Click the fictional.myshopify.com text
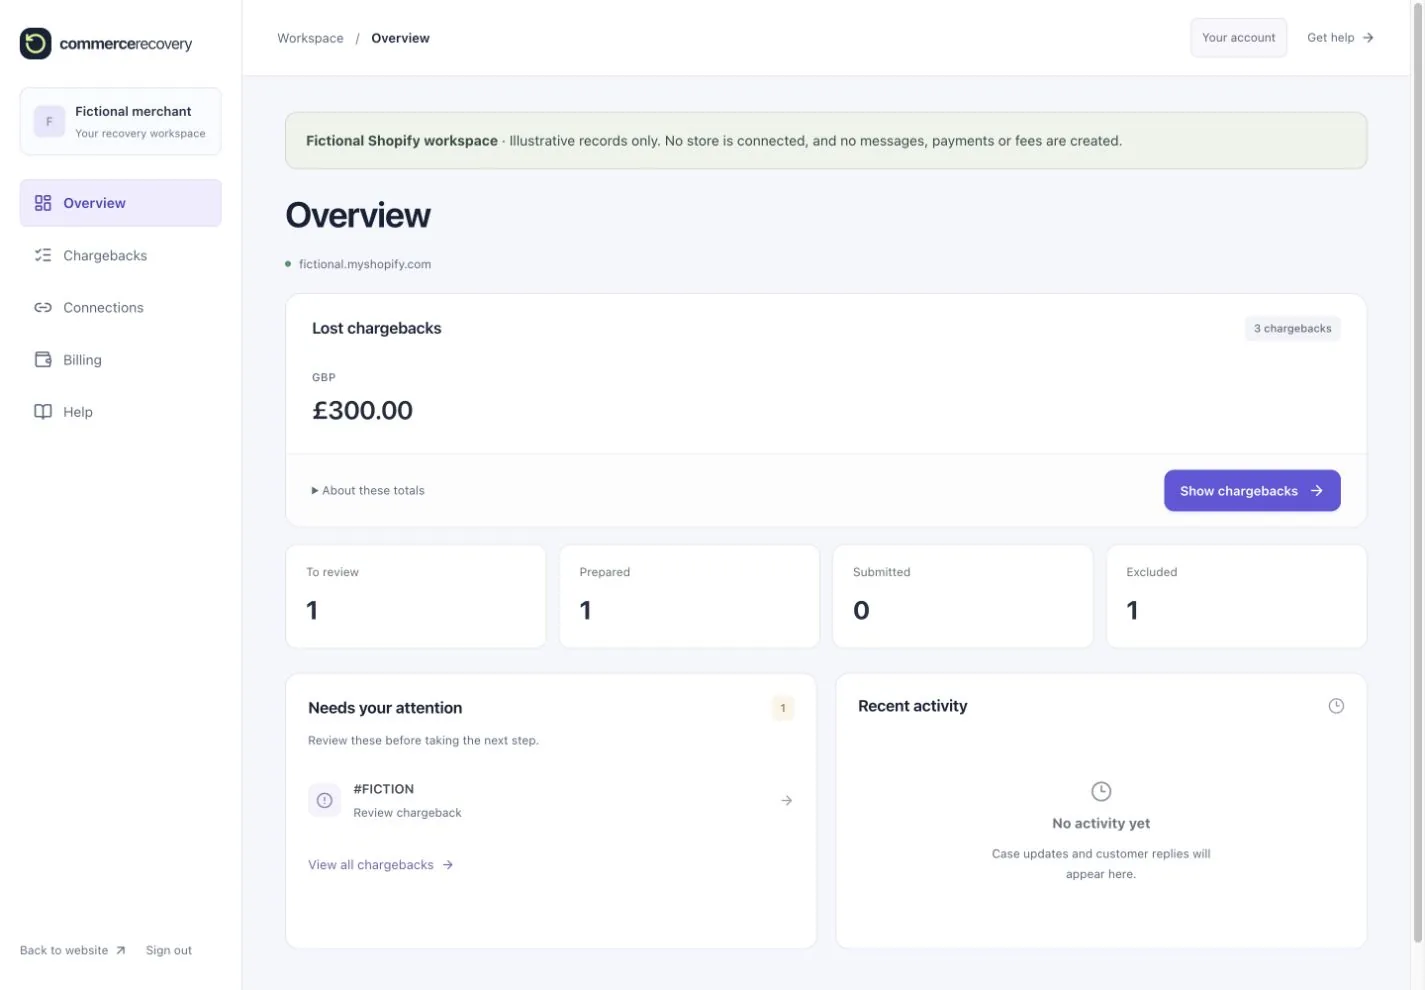This screenshot has width=1425, height=990. point(365,264)
